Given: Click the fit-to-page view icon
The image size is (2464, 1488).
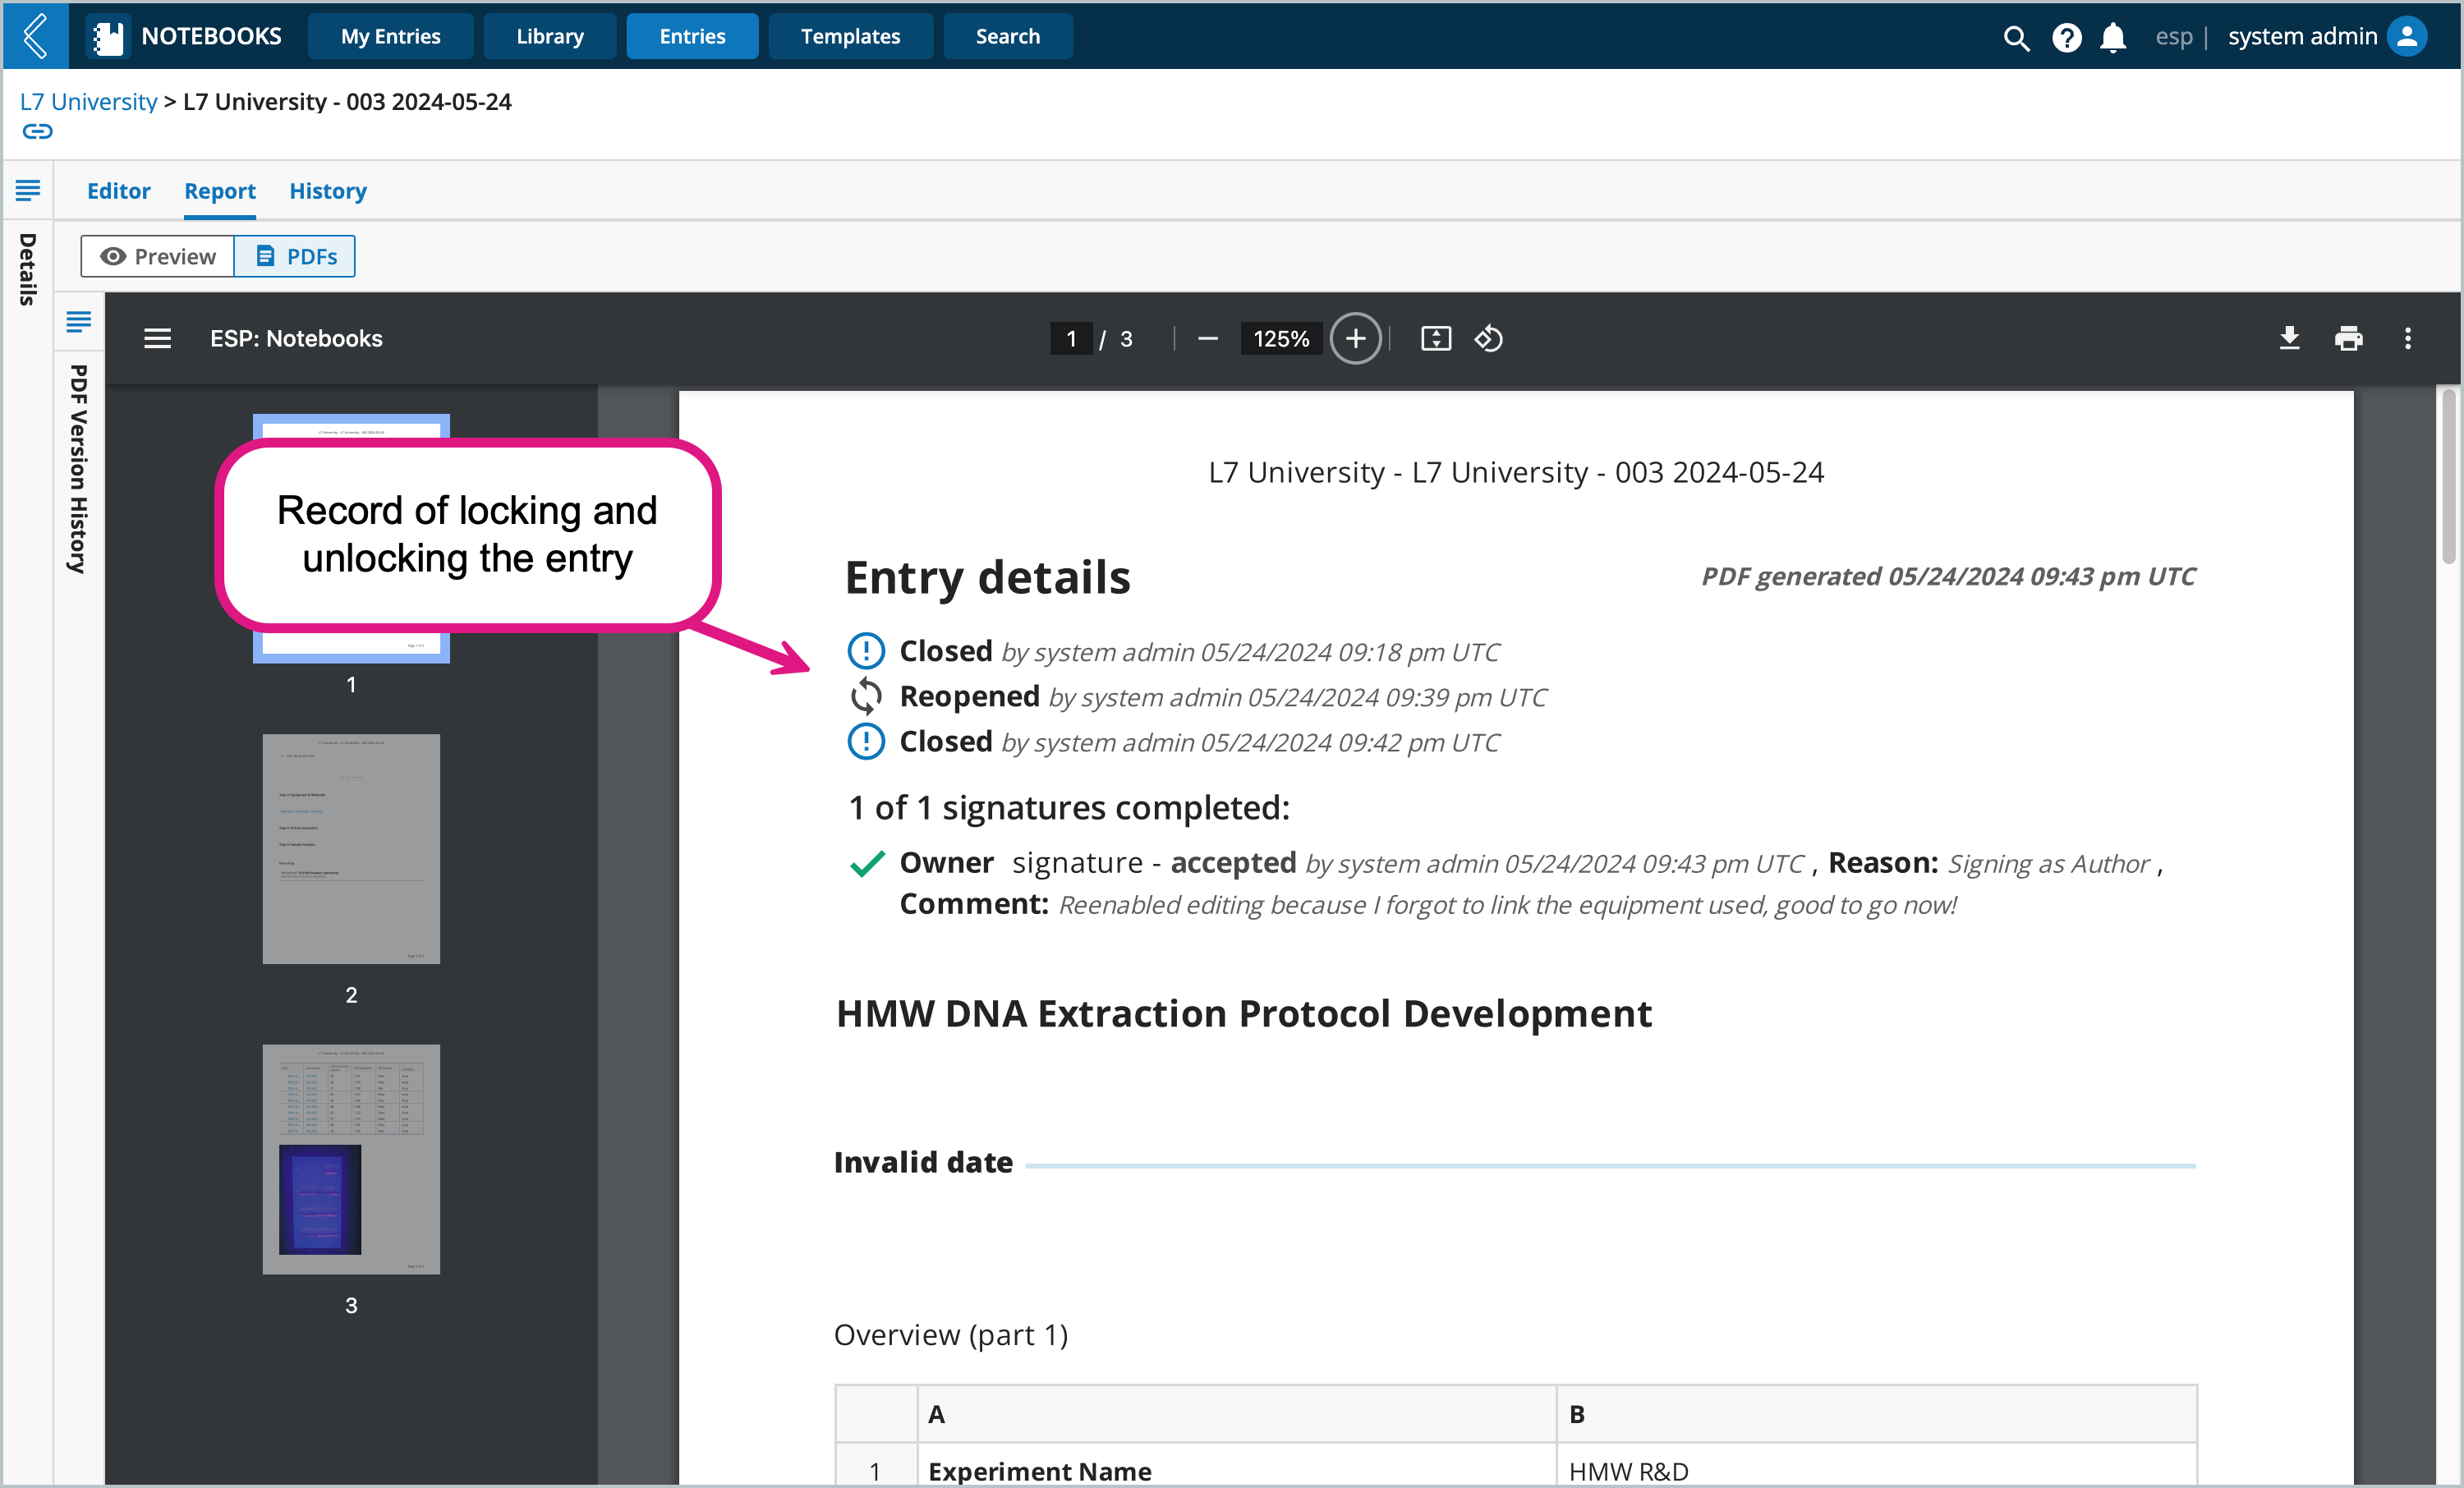Looking at the screenshot, I should [1437, 338].
